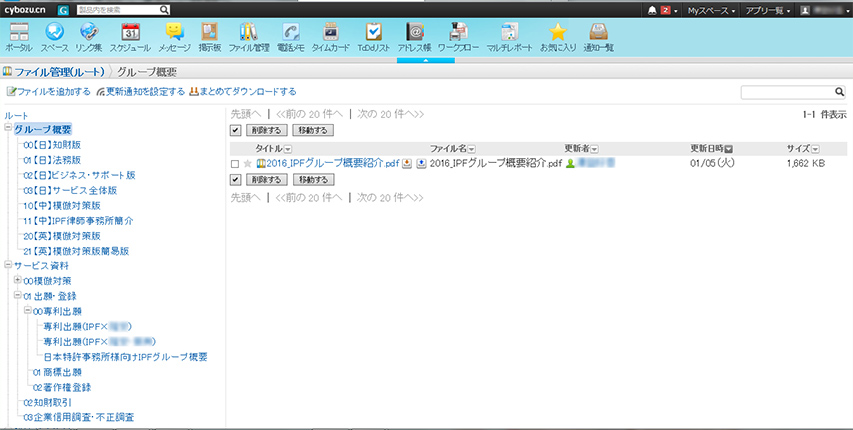This screenshot has width=853, height=430.
Task: Open the 電話メモ phone memo icon
Action: click(x=290, y=32)
